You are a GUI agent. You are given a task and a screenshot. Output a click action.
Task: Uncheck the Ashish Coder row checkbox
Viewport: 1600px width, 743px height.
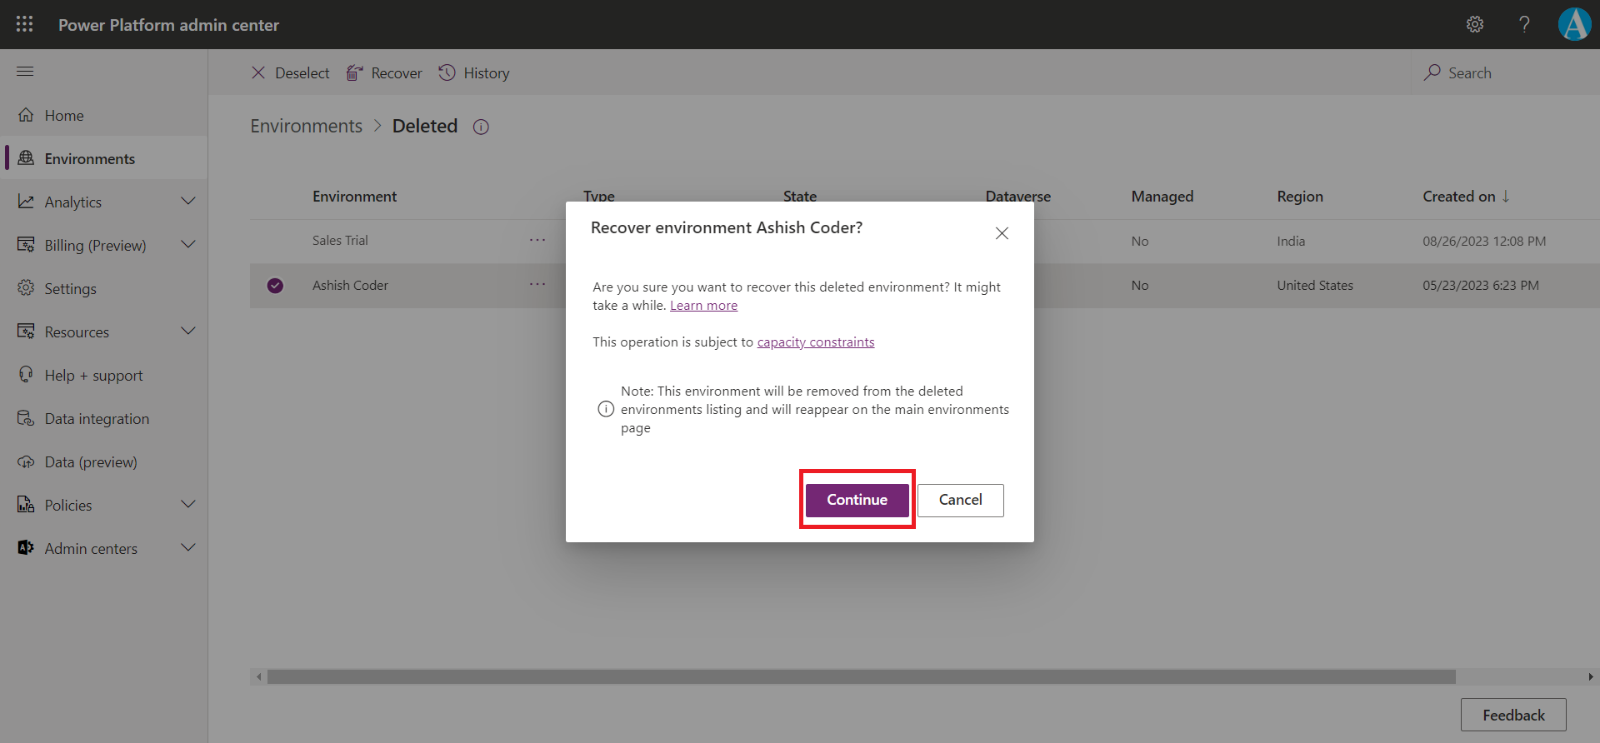point(275,286)
